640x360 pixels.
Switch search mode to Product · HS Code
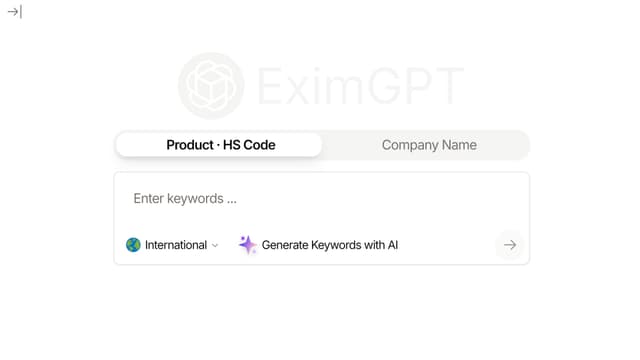[219, 145]
